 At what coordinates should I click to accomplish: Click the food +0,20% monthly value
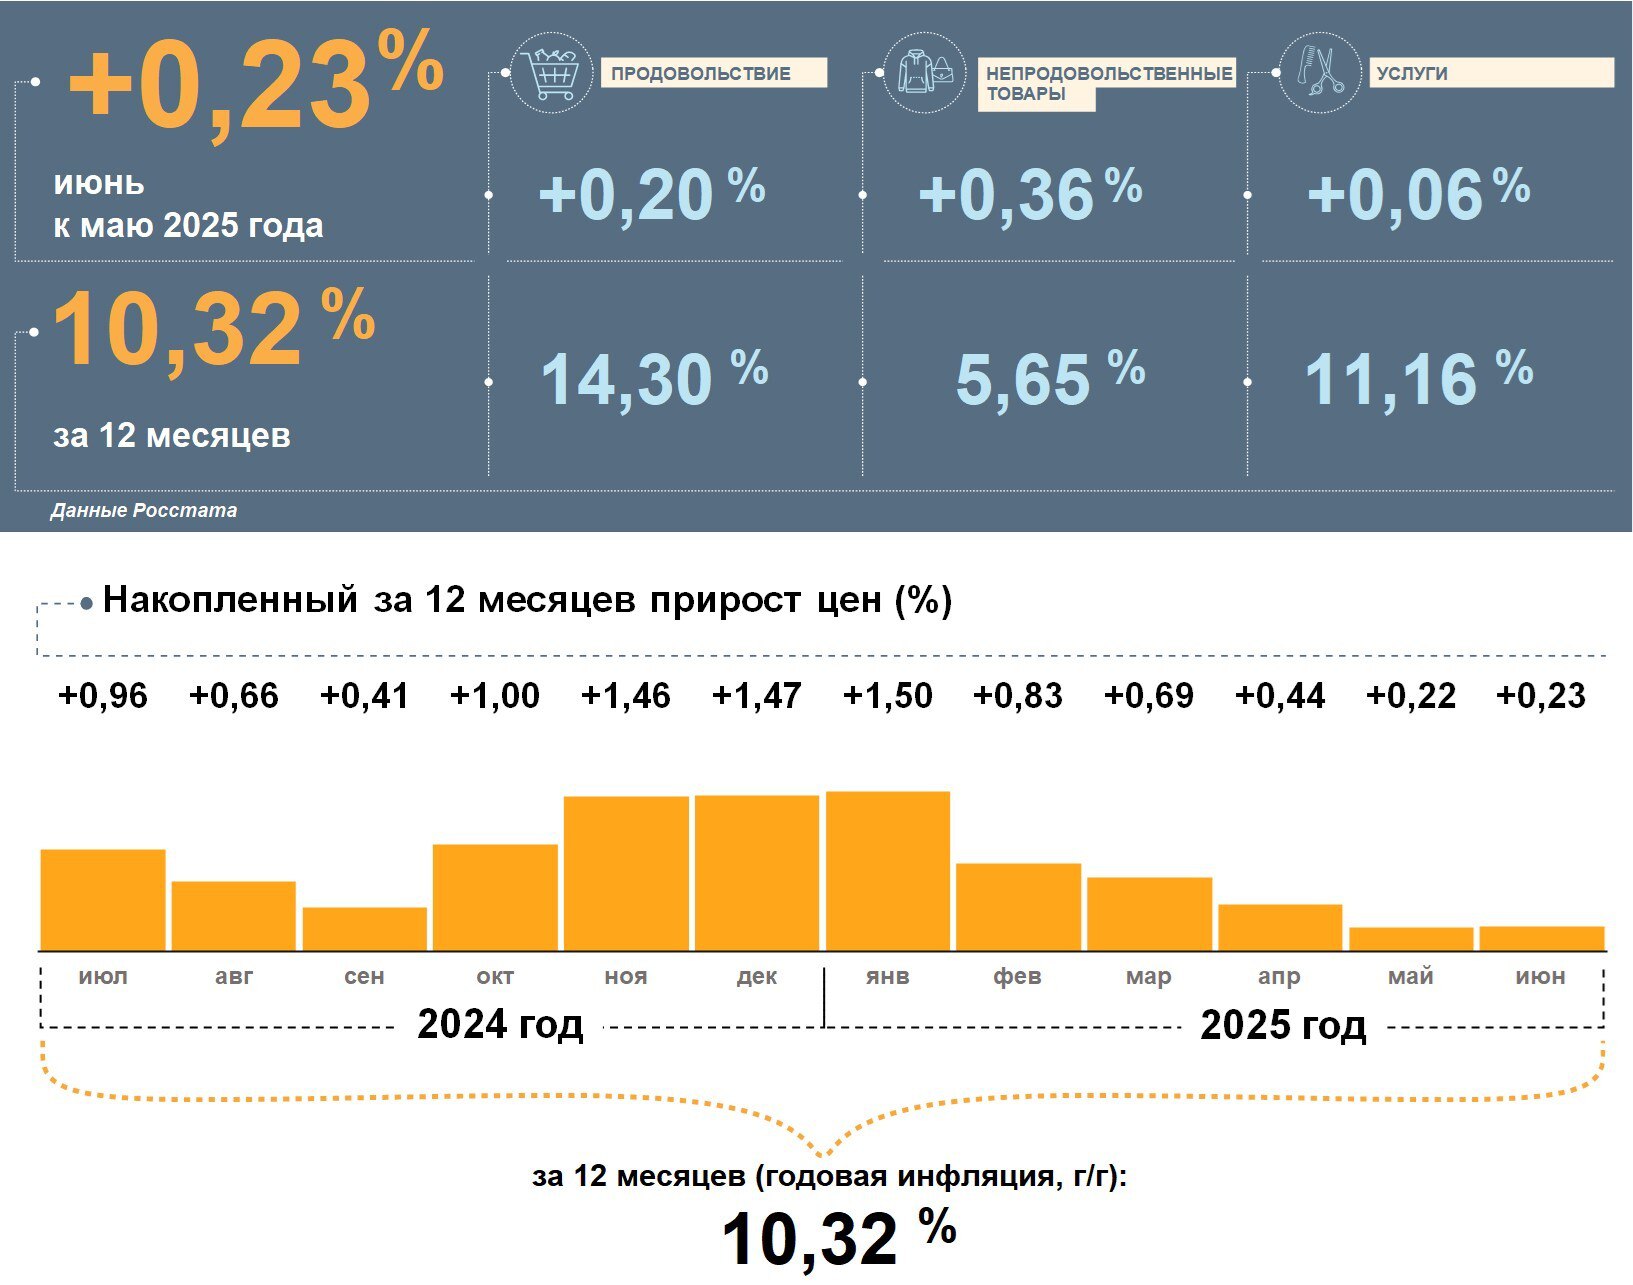(x=652, y=194)
